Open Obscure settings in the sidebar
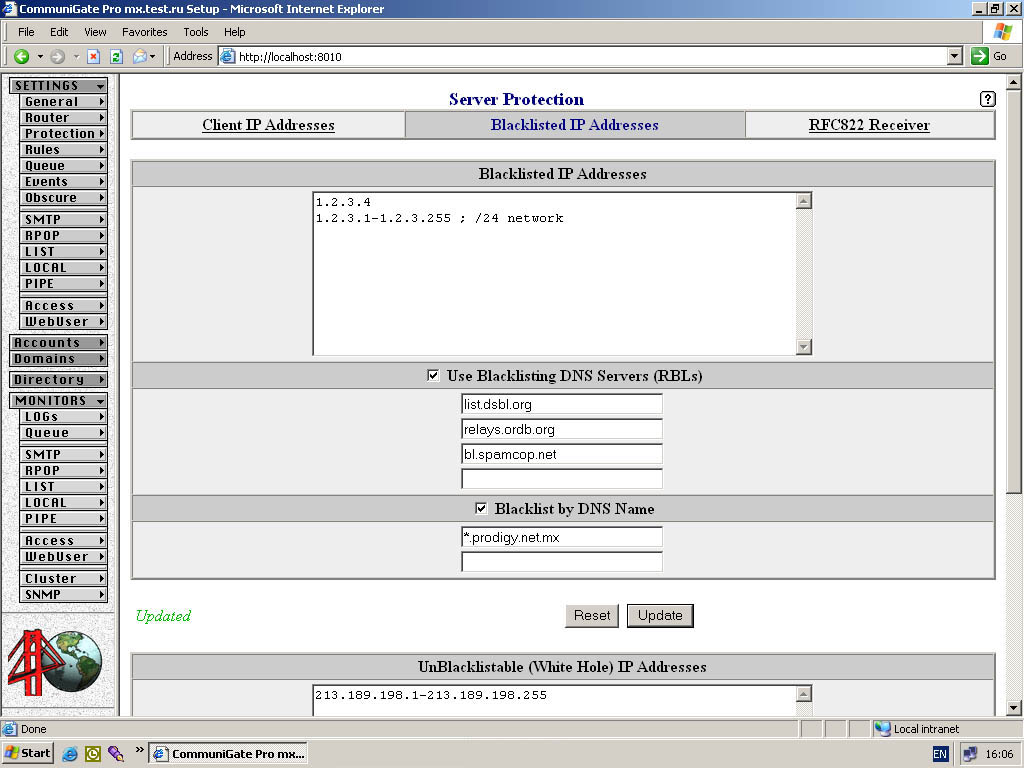Screen dimensions: 1024x768 (x=64, y=198)
